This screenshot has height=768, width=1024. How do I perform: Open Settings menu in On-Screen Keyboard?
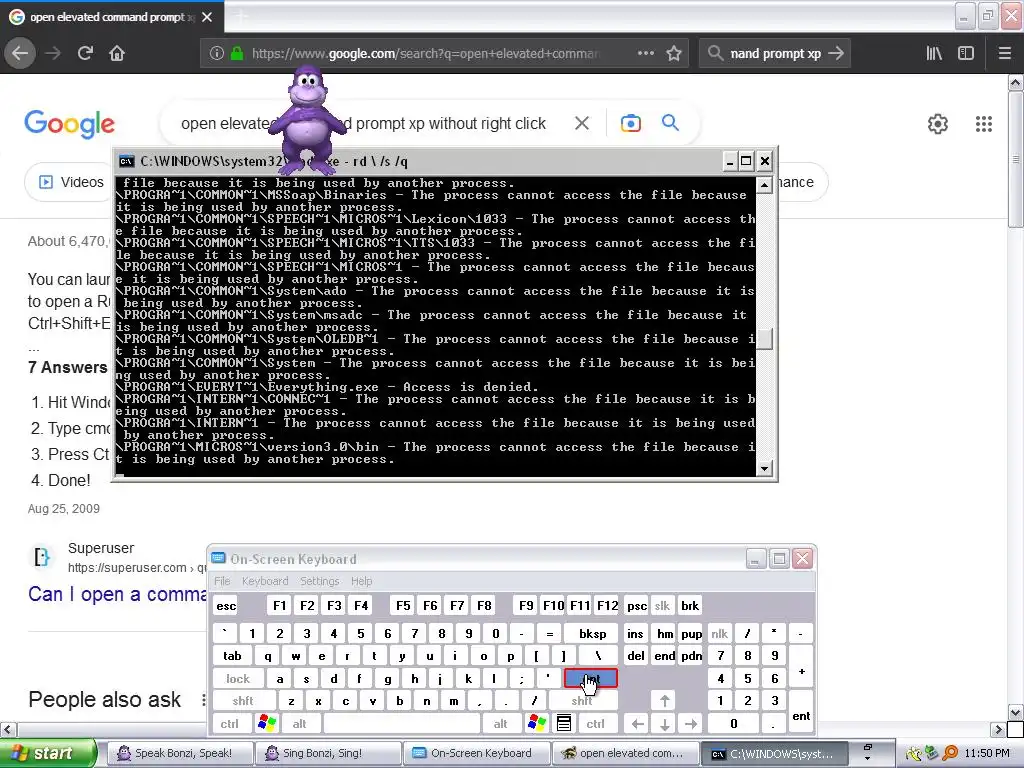point(319,581)
